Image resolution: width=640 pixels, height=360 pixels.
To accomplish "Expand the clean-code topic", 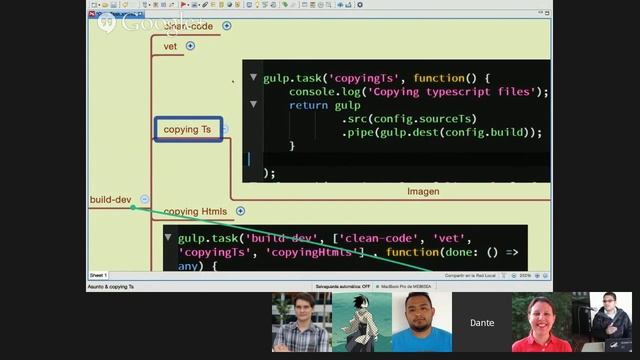I will (227, 26).
